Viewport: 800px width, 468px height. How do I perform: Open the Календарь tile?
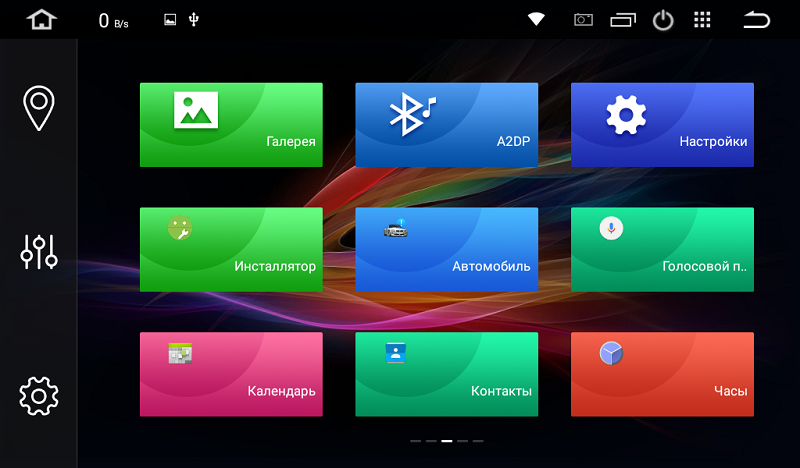click(231, 374)
